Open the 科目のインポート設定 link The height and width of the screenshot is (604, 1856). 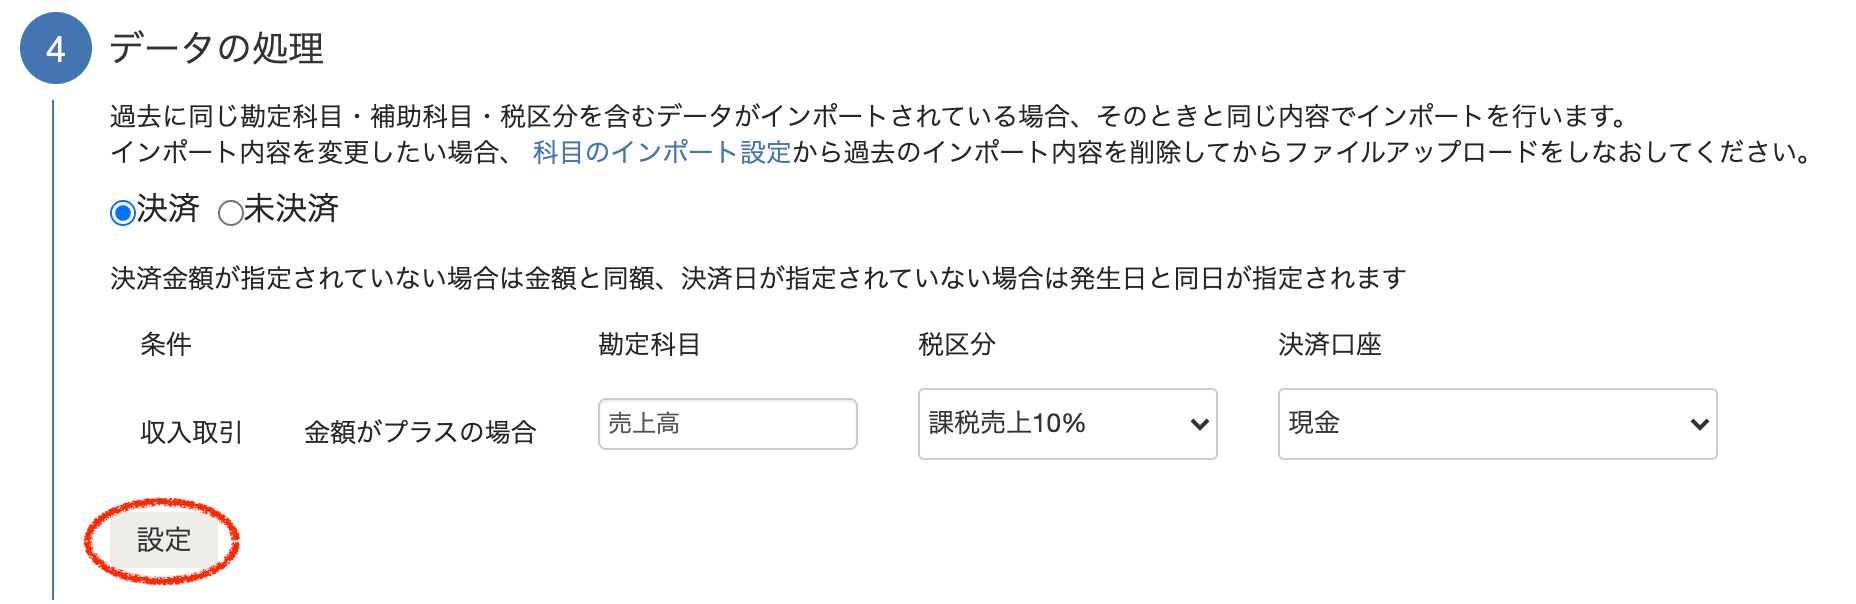coord(661,152)
